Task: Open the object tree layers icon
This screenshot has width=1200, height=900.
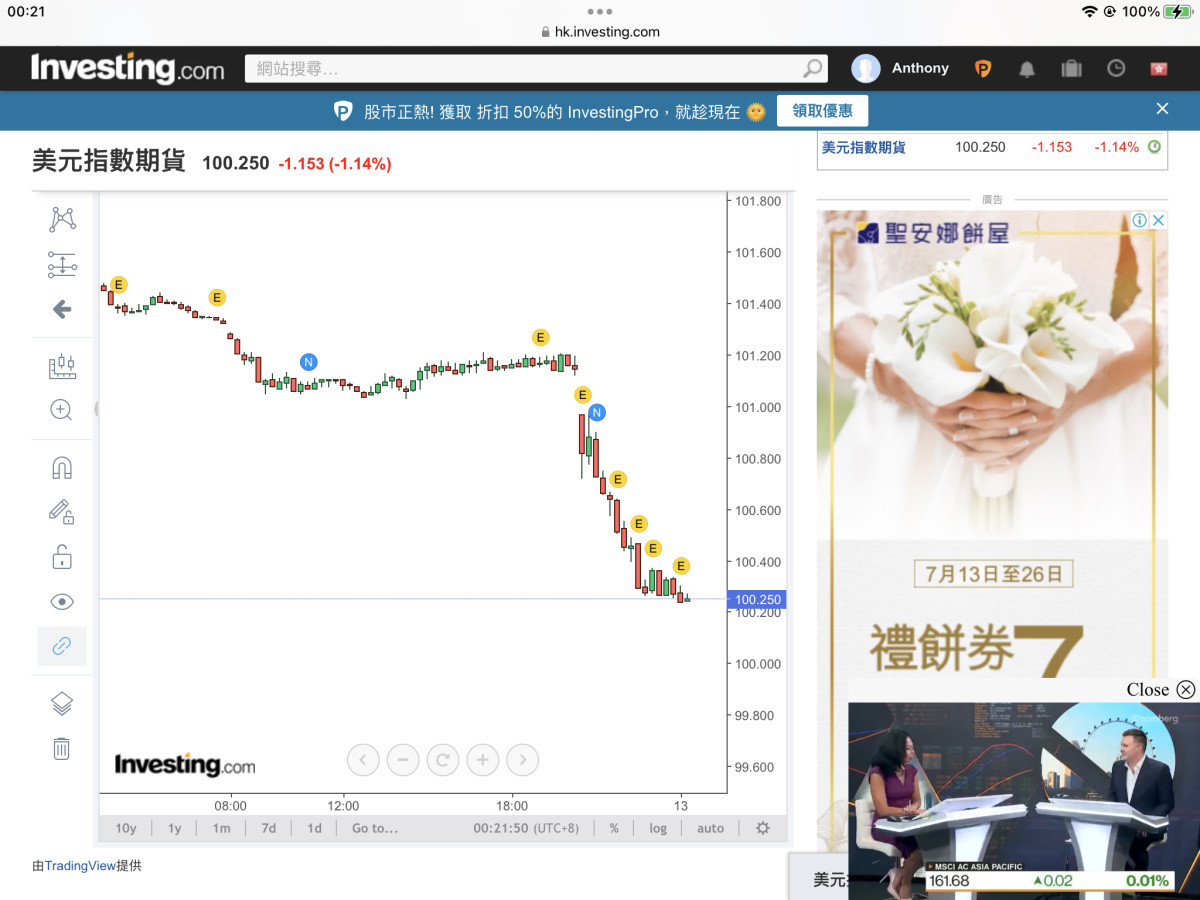Action: [x=62, y=704]
